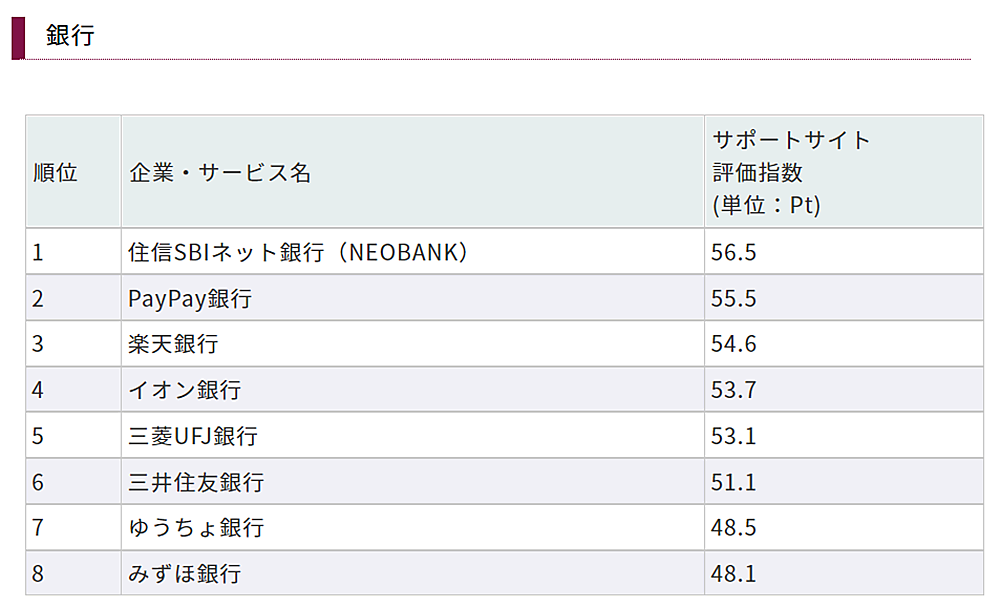This screenshot has height=607, width=1000.
Task: Select the 三菱UFJ銀行 cell
Action: pyautogui.click(x=193, y=436)
